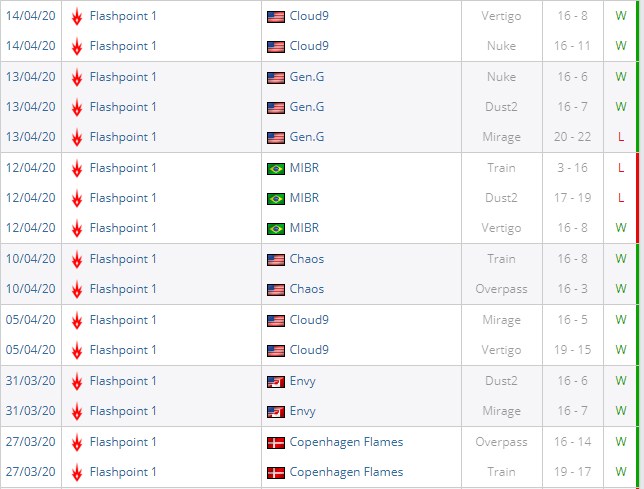Screen dimensions: 644x489
Task: Open Flashpoint 1 link in Cloud9 16 - 5 row
Action: [x=123, y=320]
